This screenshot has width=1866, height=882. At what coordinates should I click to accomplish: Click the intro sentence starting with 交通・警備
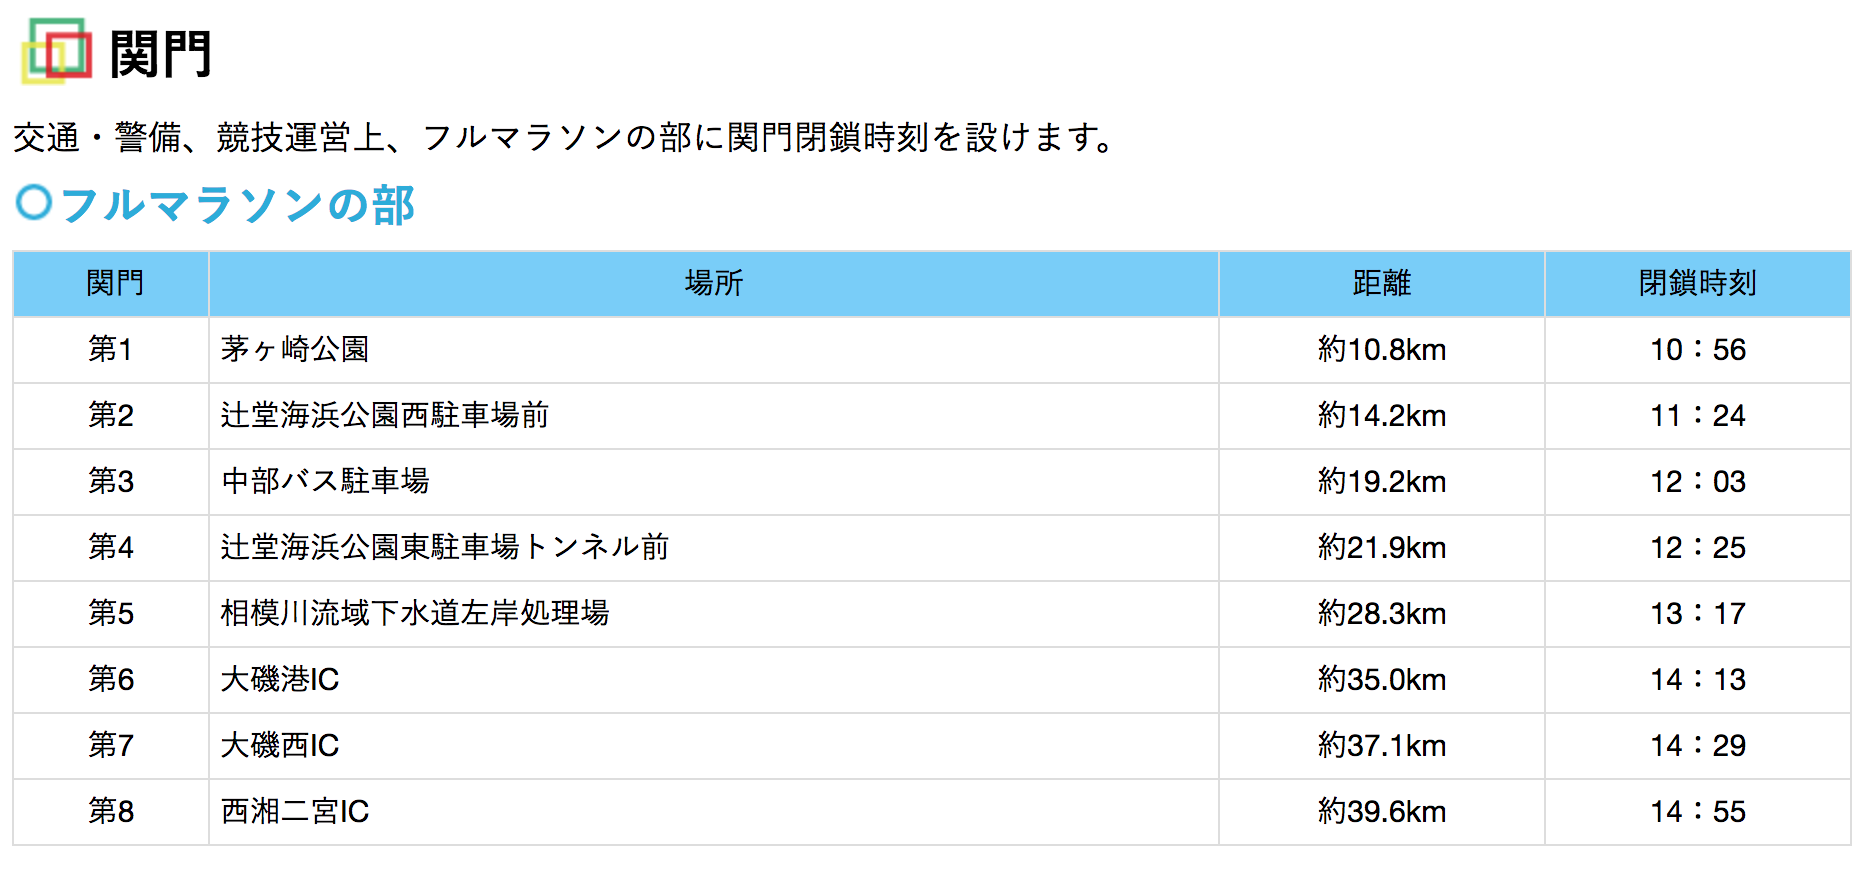pyautogui.click(x=565, y=137)
